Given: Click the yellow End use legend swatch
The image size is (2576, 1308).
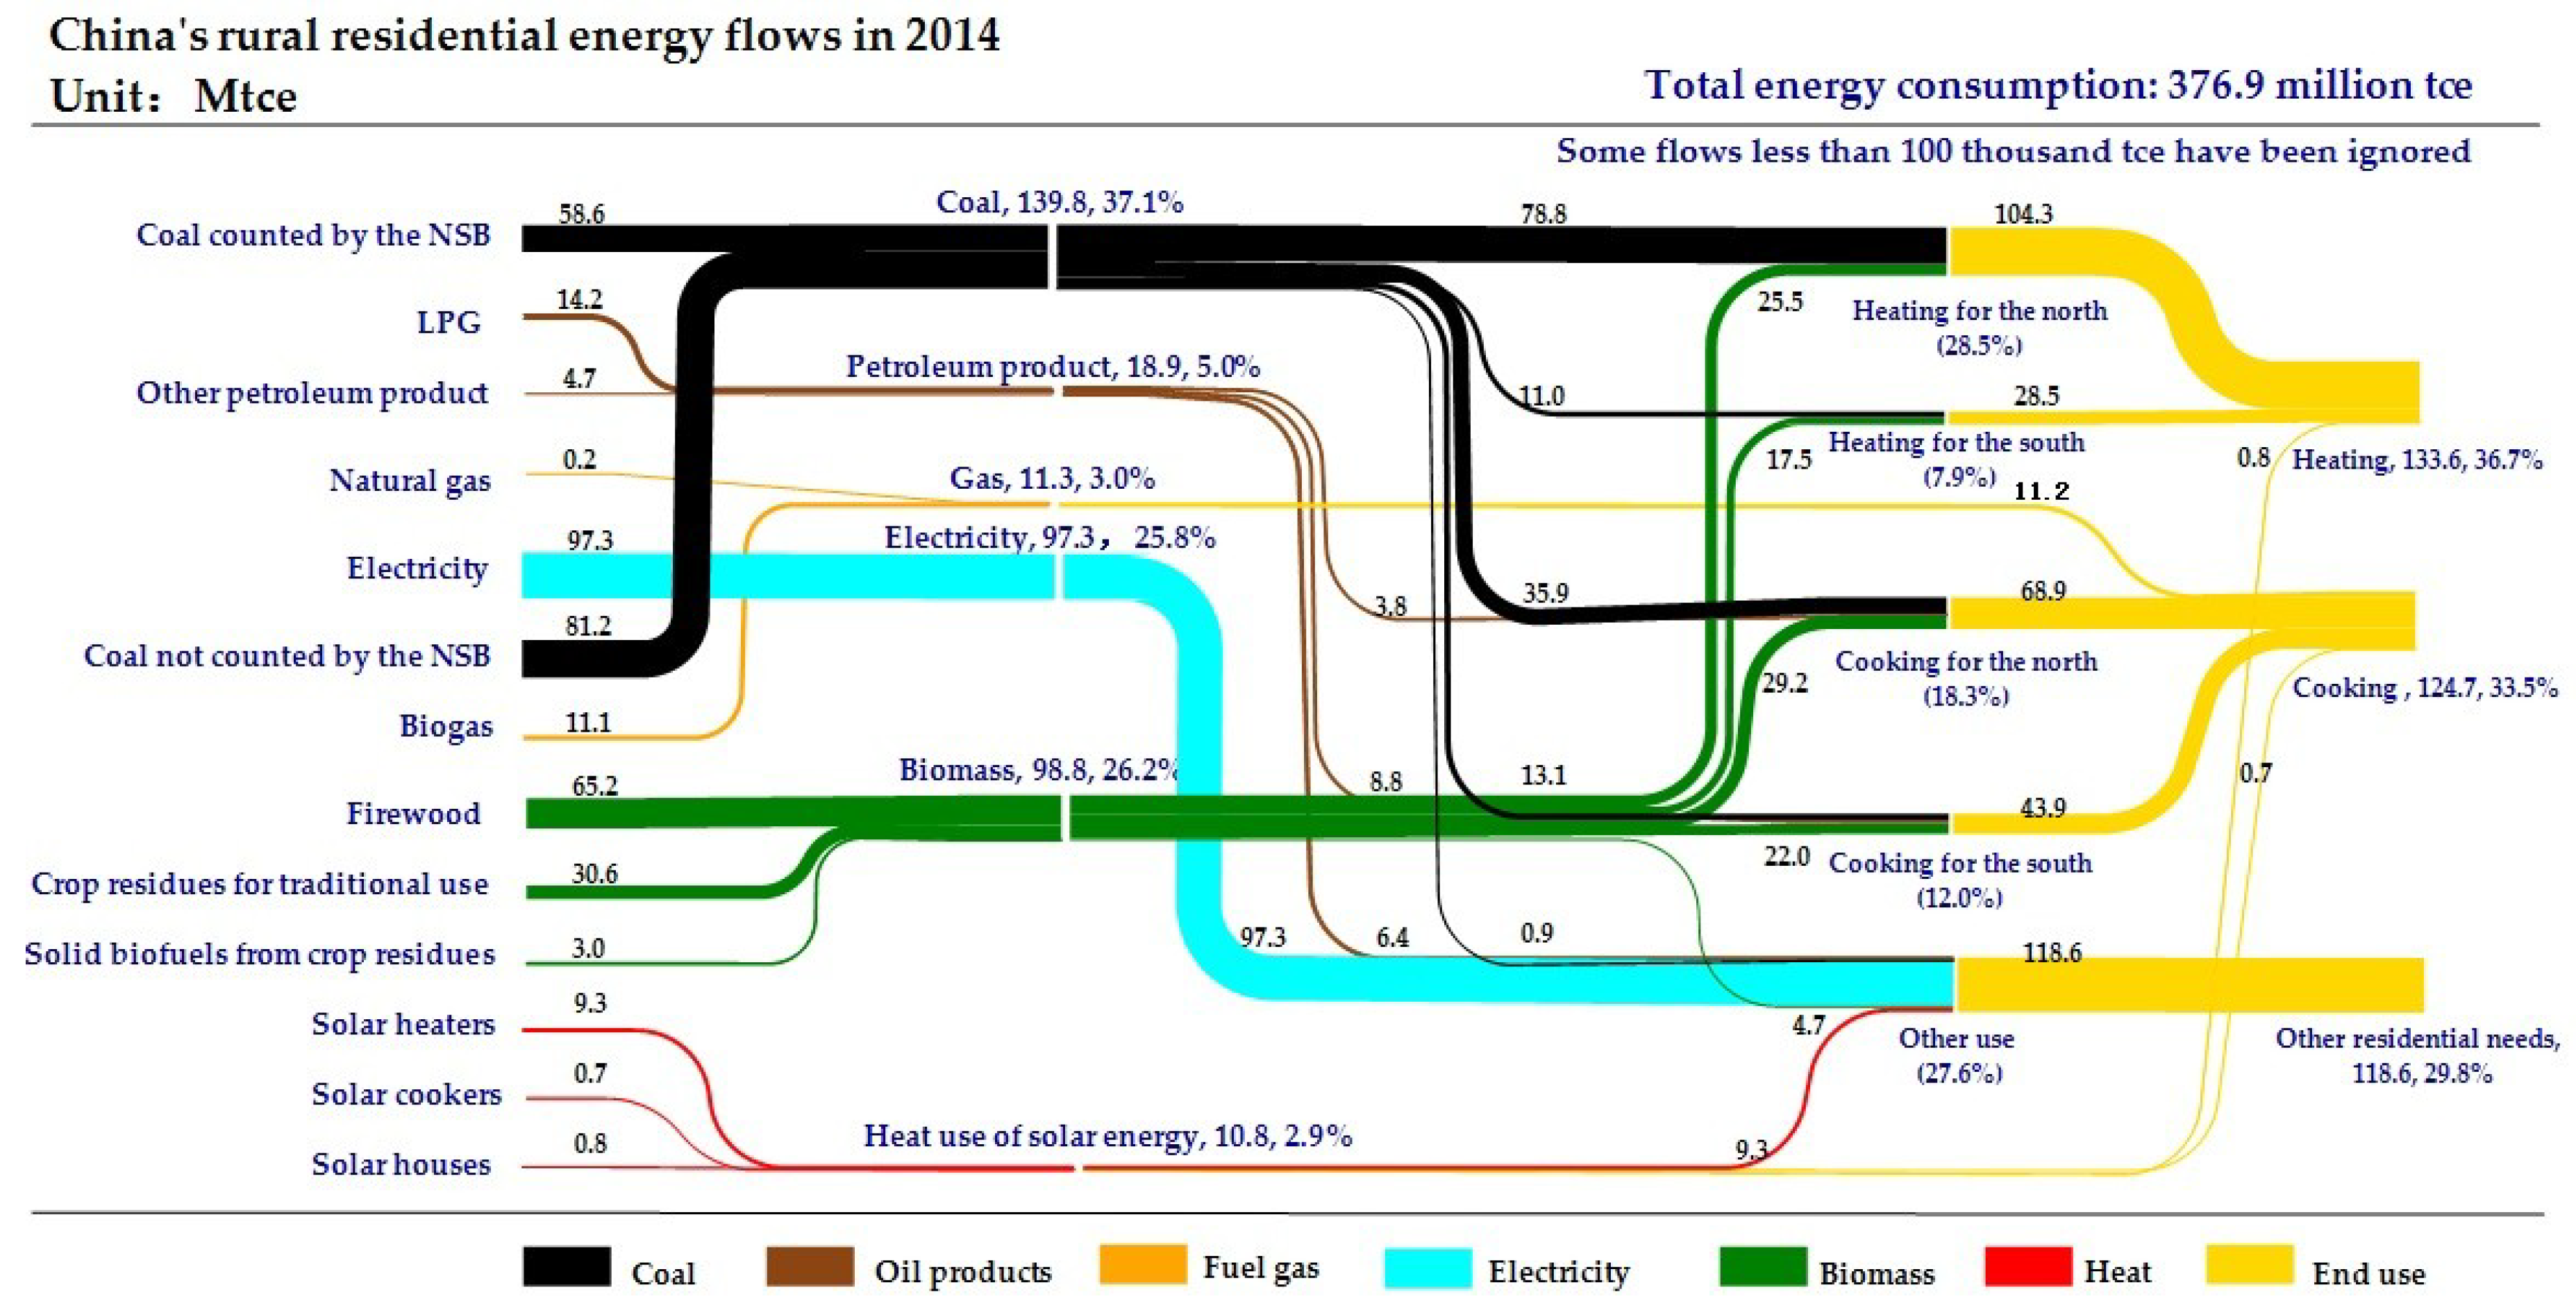Looking at the screenshot, I should (2249, 1264).
